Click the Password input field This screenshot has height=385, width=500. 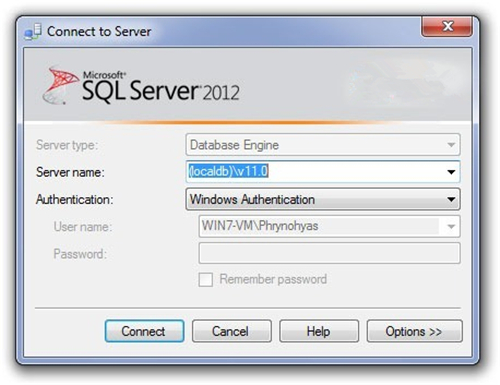tap(329, 253)
